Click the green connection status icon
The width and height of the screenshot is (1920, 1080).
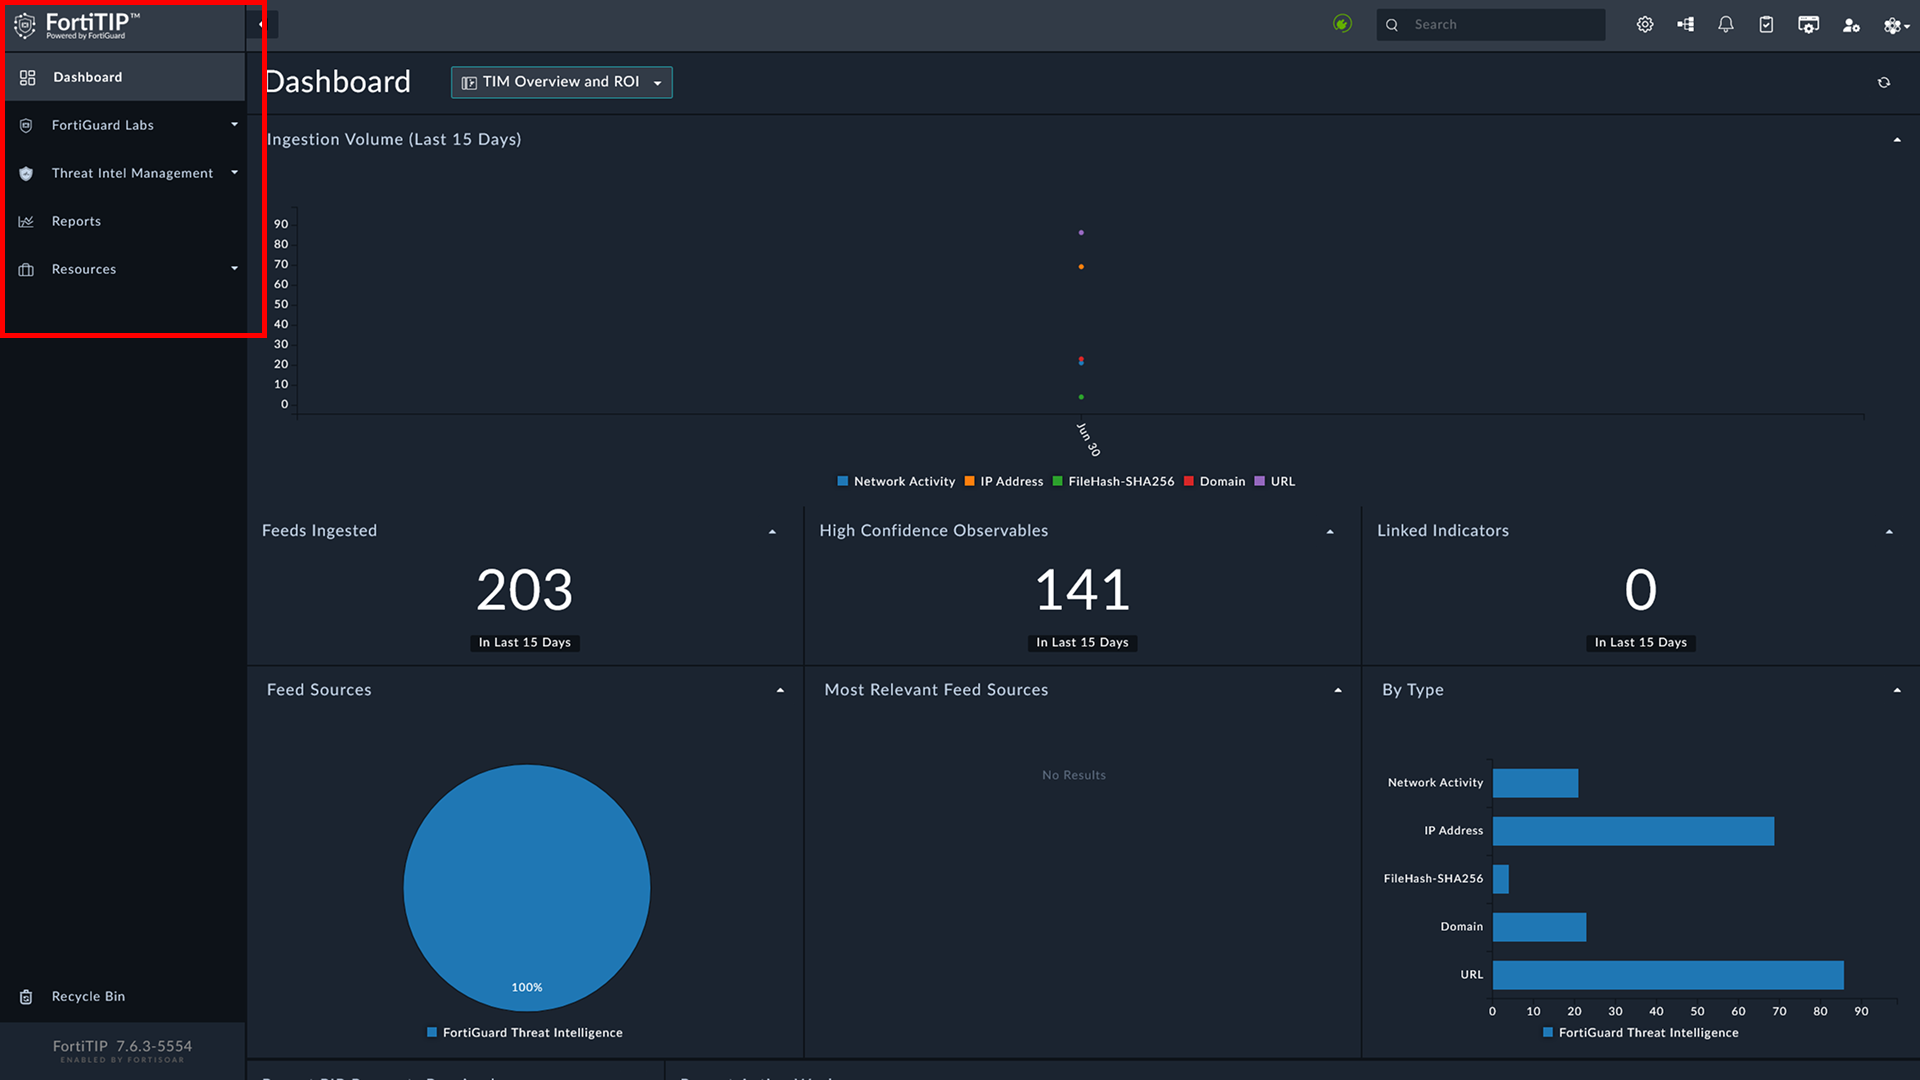click(x=1342, y=23)
